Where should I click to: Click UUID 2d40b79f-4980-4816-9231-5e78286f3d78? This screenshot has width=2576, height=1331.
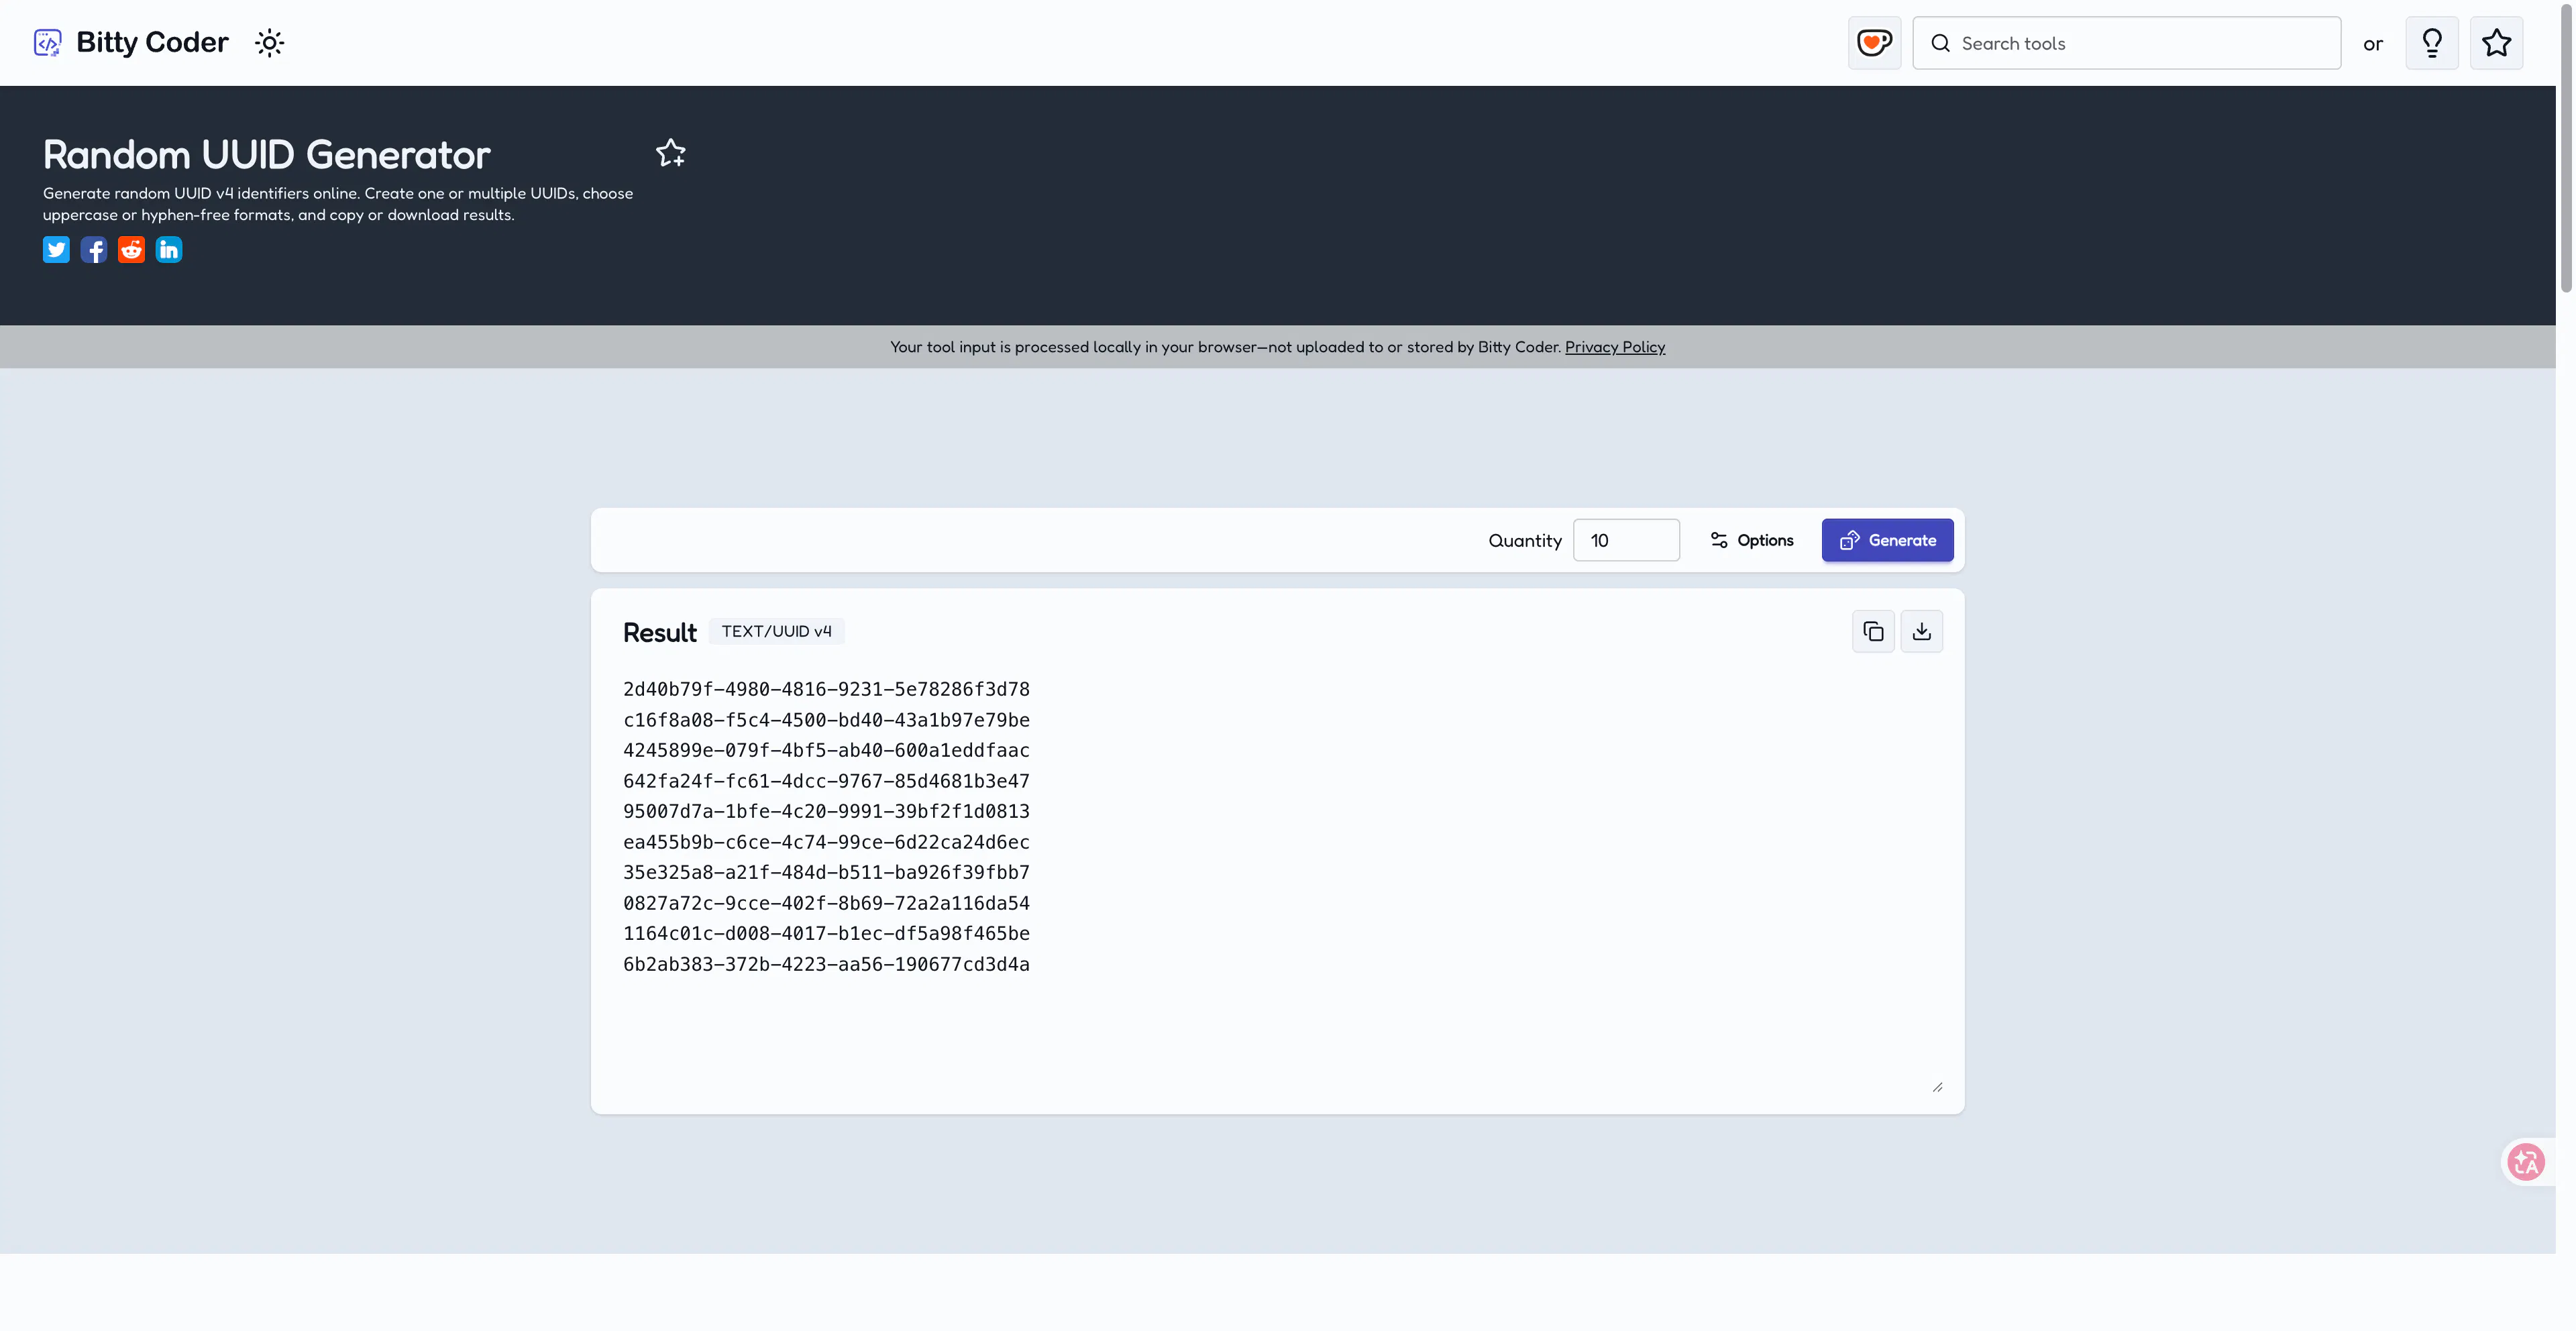point(826,689)
